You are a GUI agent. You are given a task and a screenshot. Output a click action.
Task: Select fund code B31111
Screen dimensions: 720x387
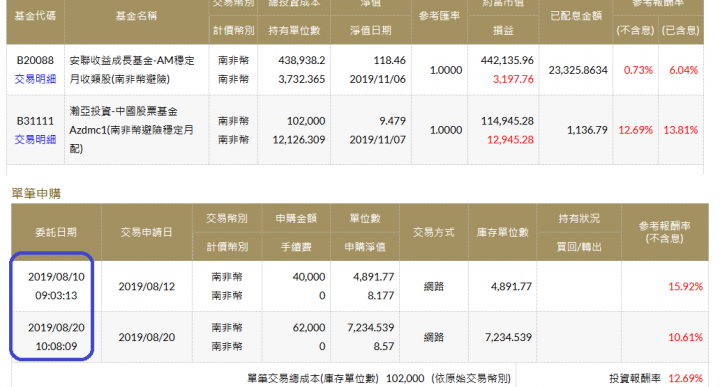coord(35,121)
